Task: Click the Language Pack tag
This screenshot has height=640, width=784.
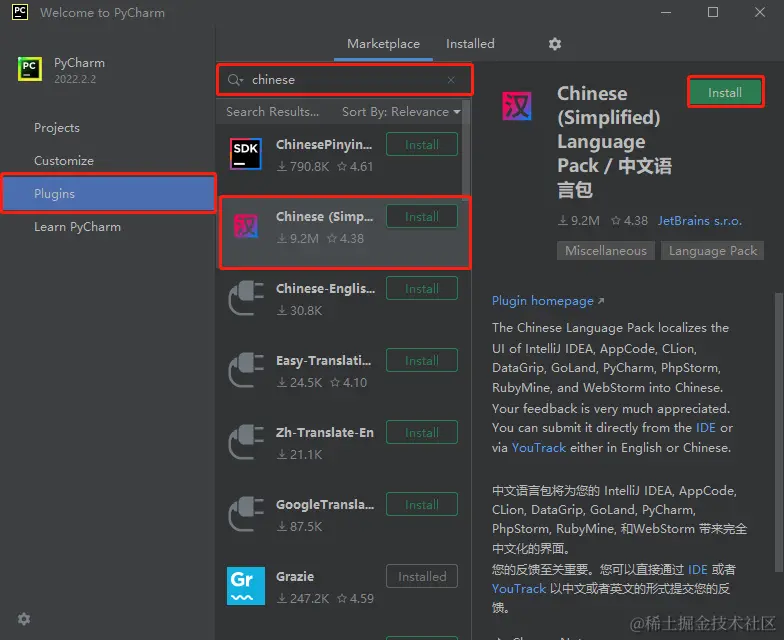Action: pos(713,250)
